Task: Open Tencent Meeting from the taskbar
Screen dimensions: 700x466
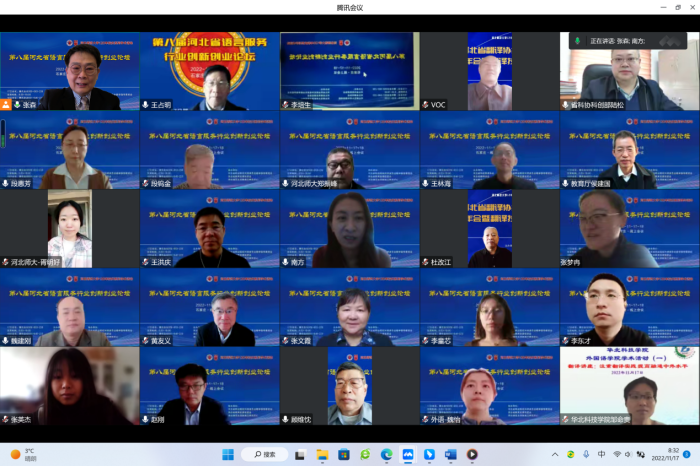Action: pos(408,454)
